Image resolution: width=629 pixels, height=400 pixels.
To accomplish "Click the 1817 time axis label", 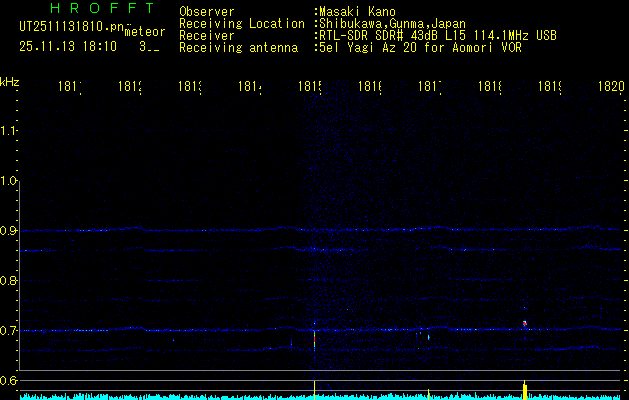I will (x=429, y=87).
